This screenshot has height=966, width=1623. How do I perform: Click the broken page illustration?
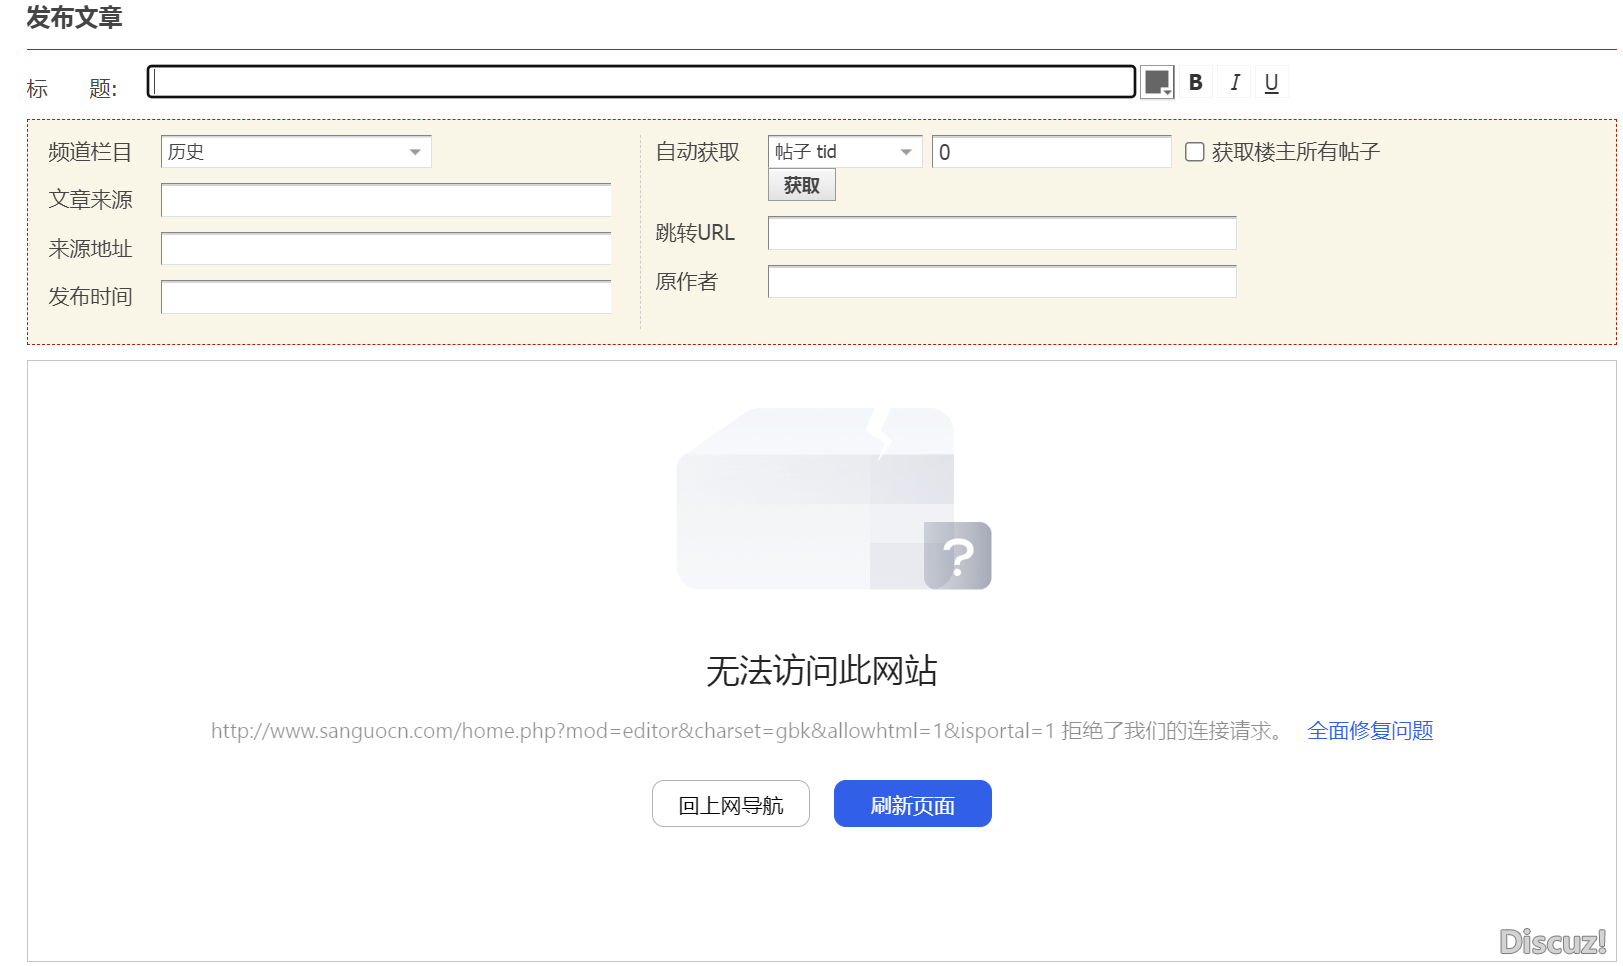coord(833,499)
